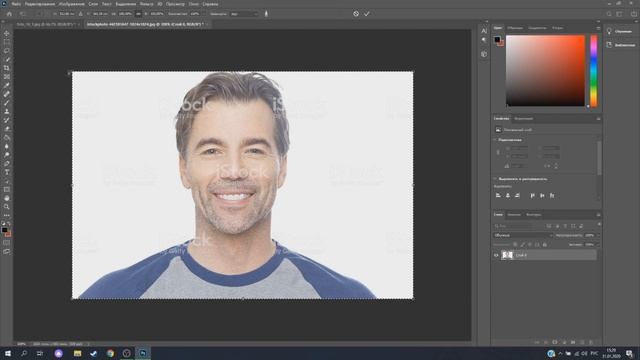The width and height of the screenshot is (640, 360).
Task: Select the Rectangular Marquee tool
Action: (x=7, y=42)
